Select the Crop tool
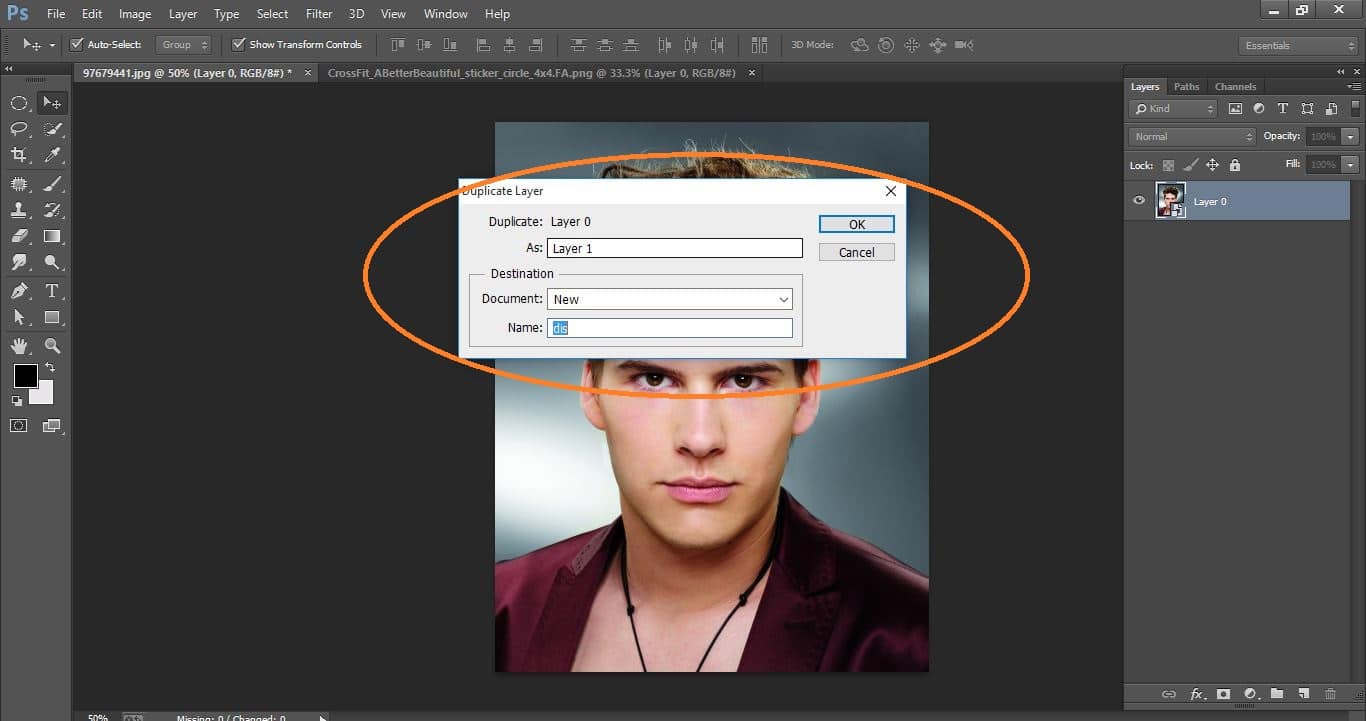 click(20, 155)
